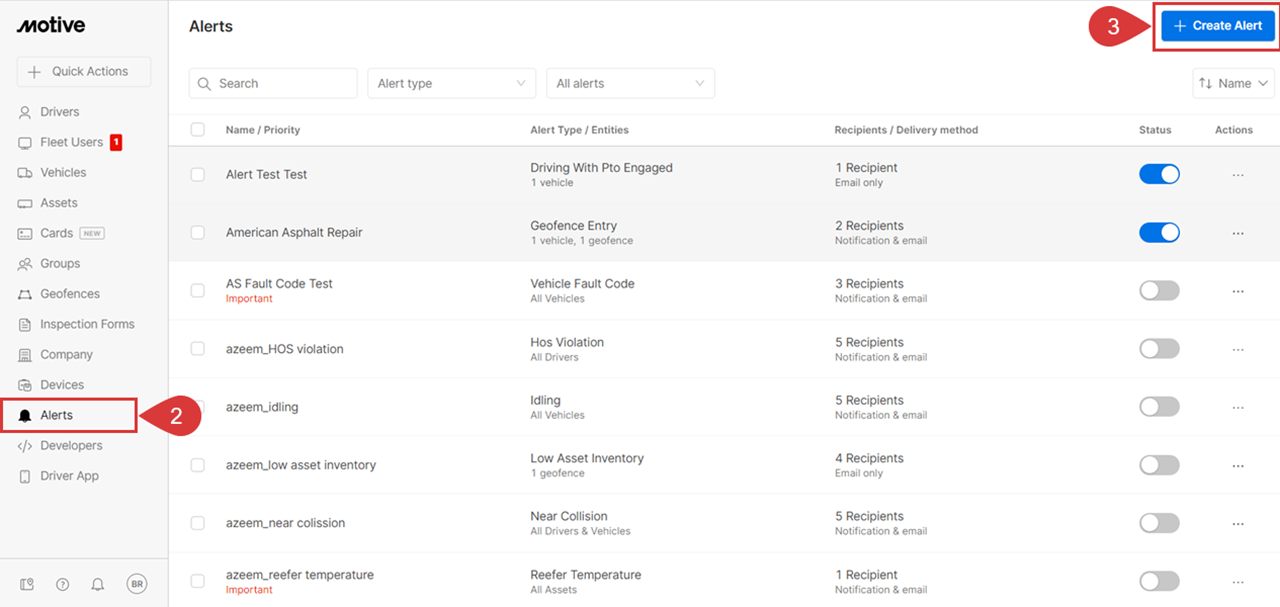Click the Create Alert button
The height and width of the screenshot is (607, 1280).
tap(1217, 26)
